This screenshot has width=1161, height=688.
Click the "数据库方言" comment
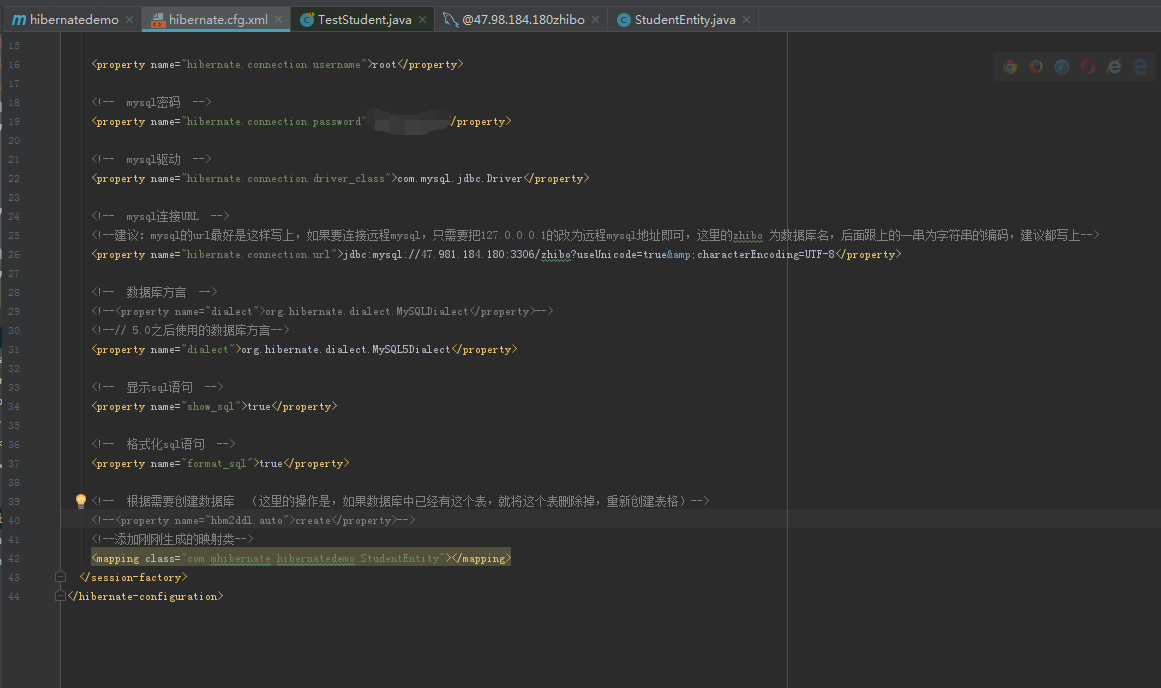point(155,293)
